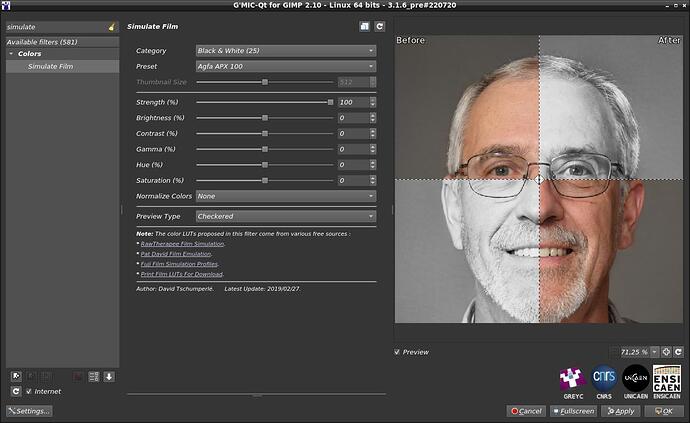
Task: Click the copy-command icon beside Simulate Film title
Action: tap(364, 26)
